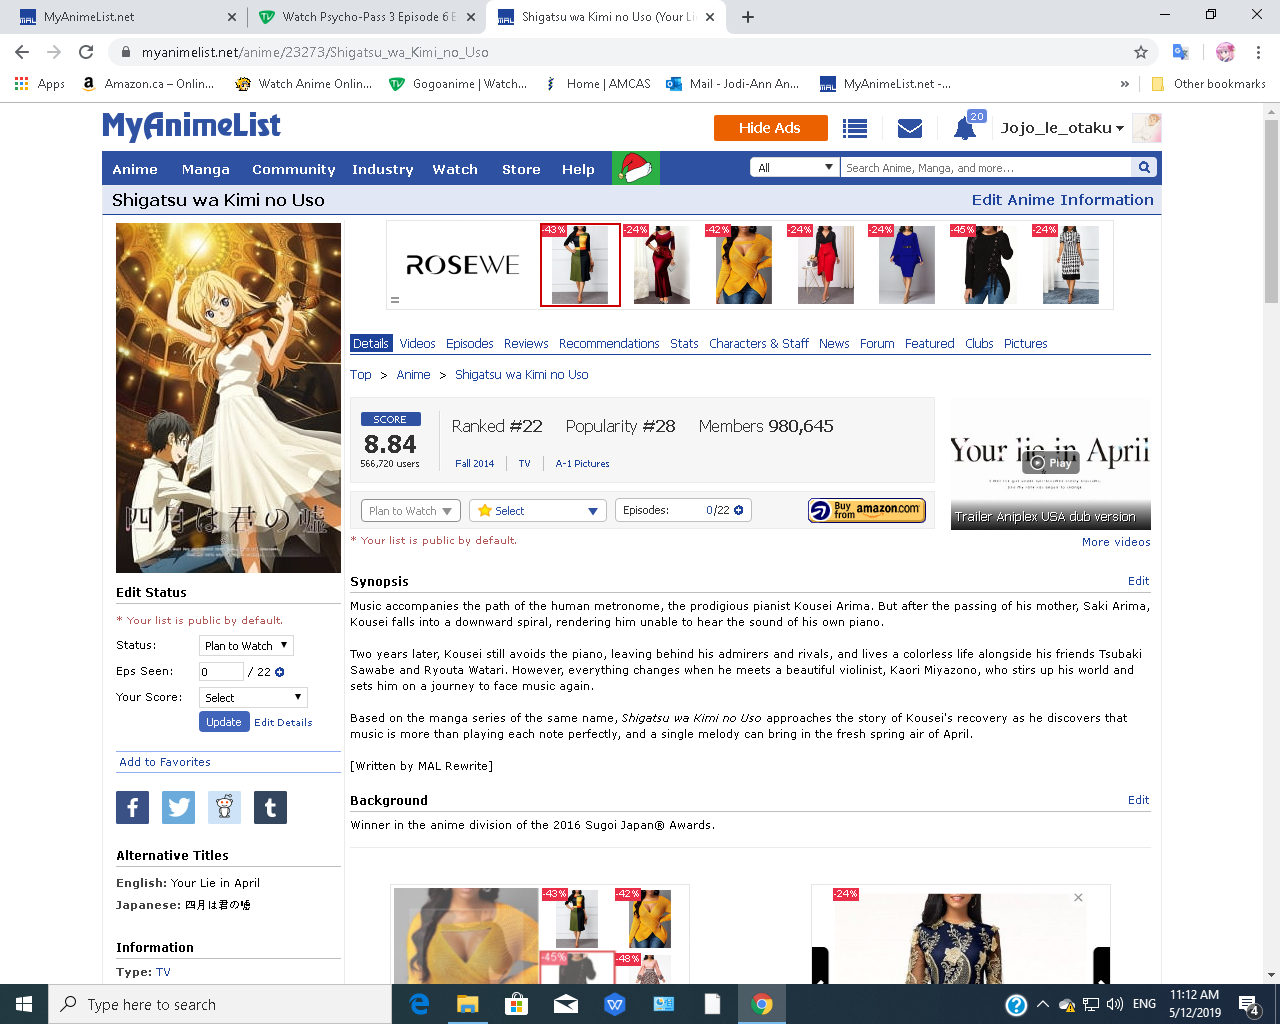Open search category All dropdown

click(x=795, y=168)
